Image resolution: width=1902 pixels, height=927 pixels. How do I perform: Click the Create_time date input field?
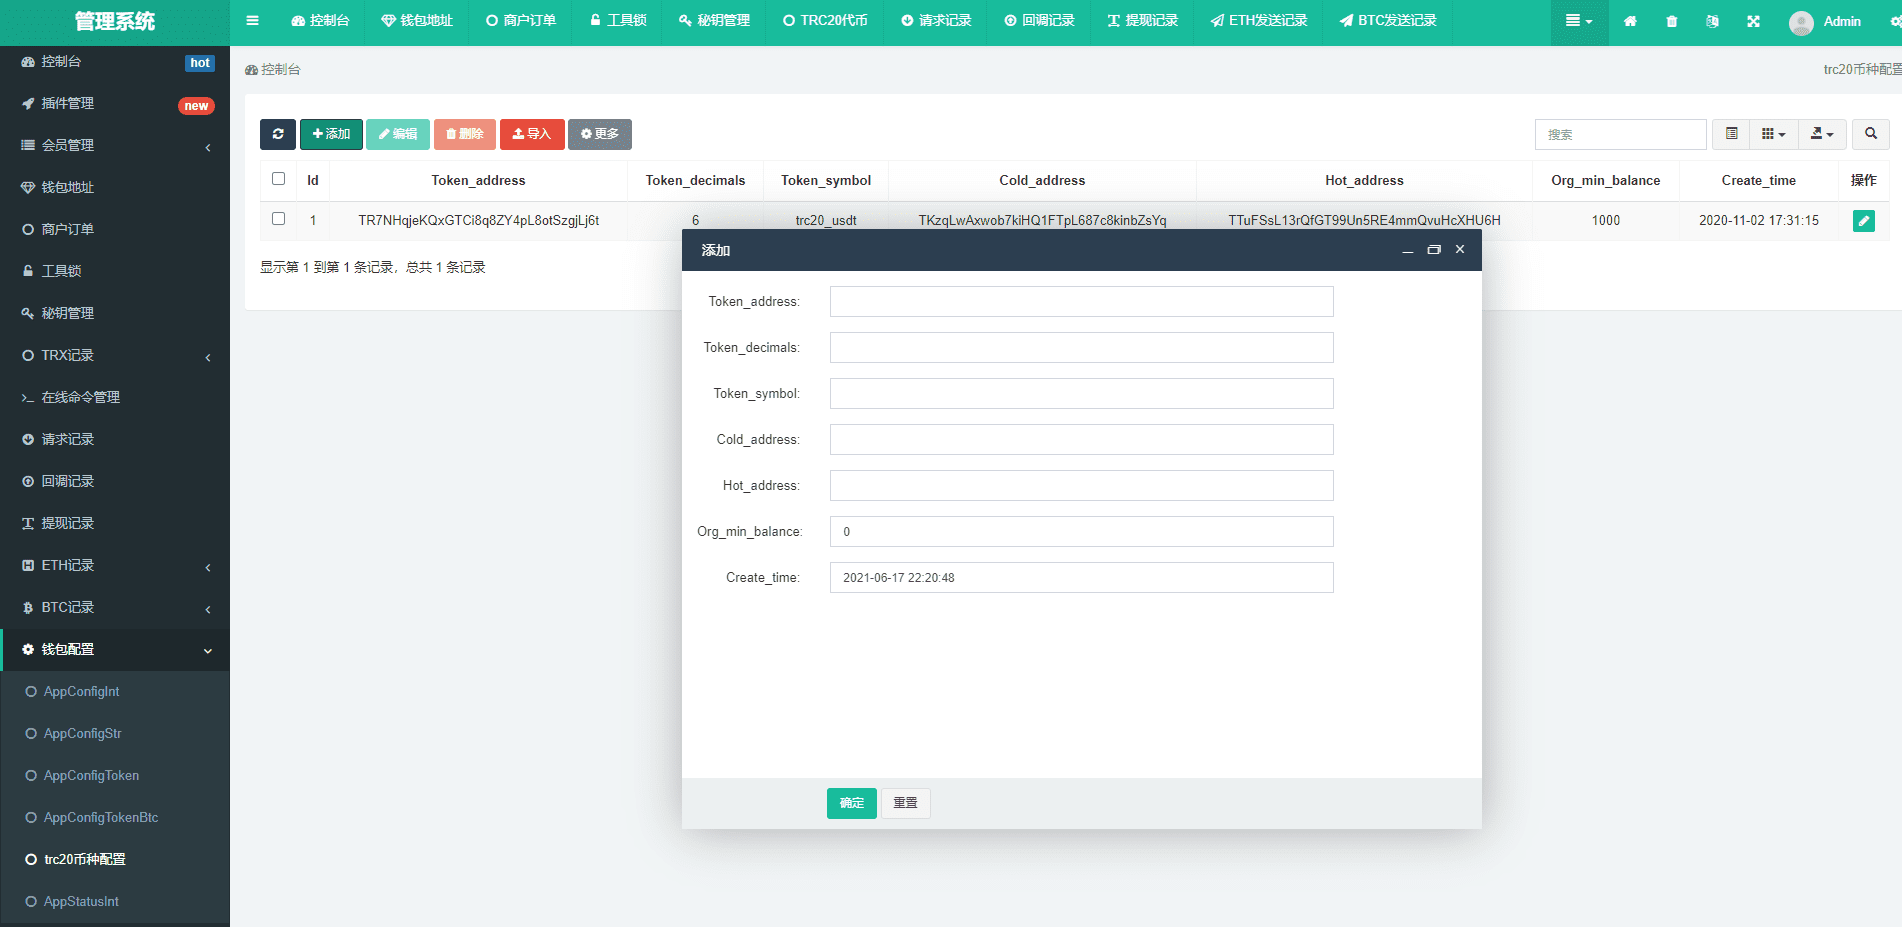[x=1081, y=578]
